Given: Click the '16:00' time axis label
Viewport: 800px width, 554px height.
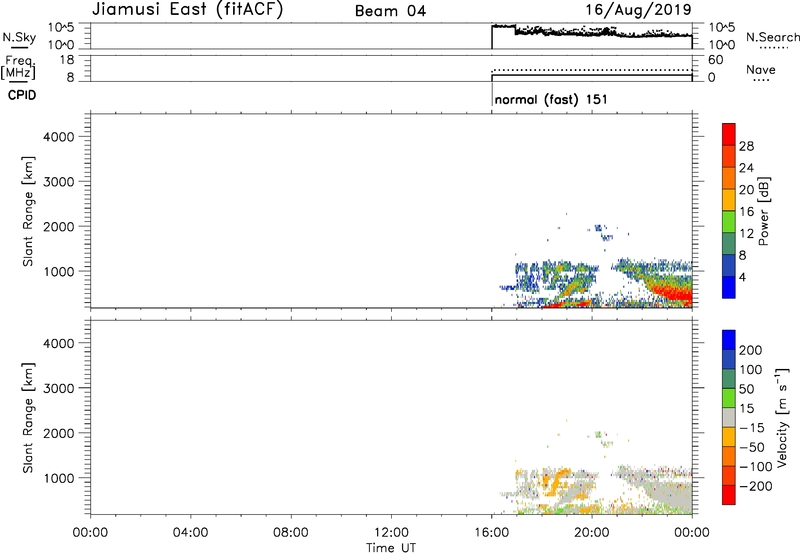Looking at the screenshot, I should [491, 533].
